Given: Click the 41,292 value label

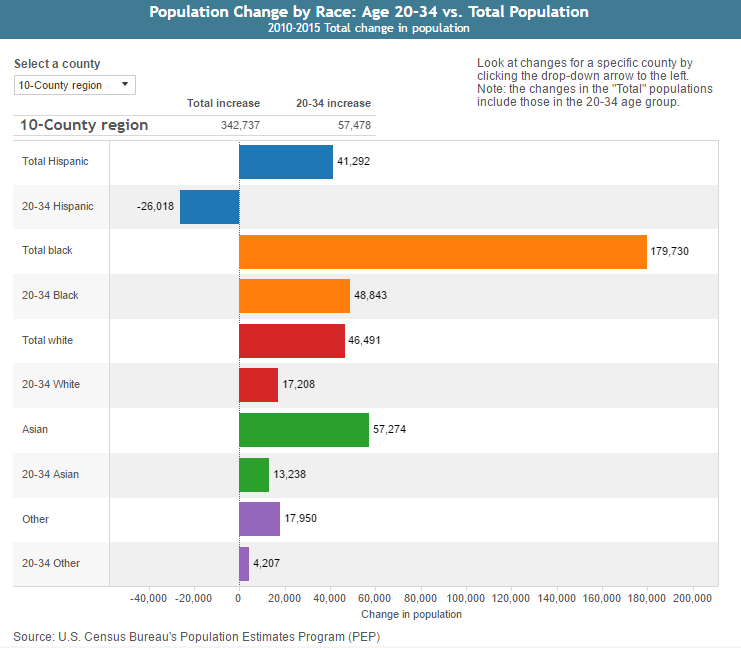Looking at the screenshot, I should 353,161.
